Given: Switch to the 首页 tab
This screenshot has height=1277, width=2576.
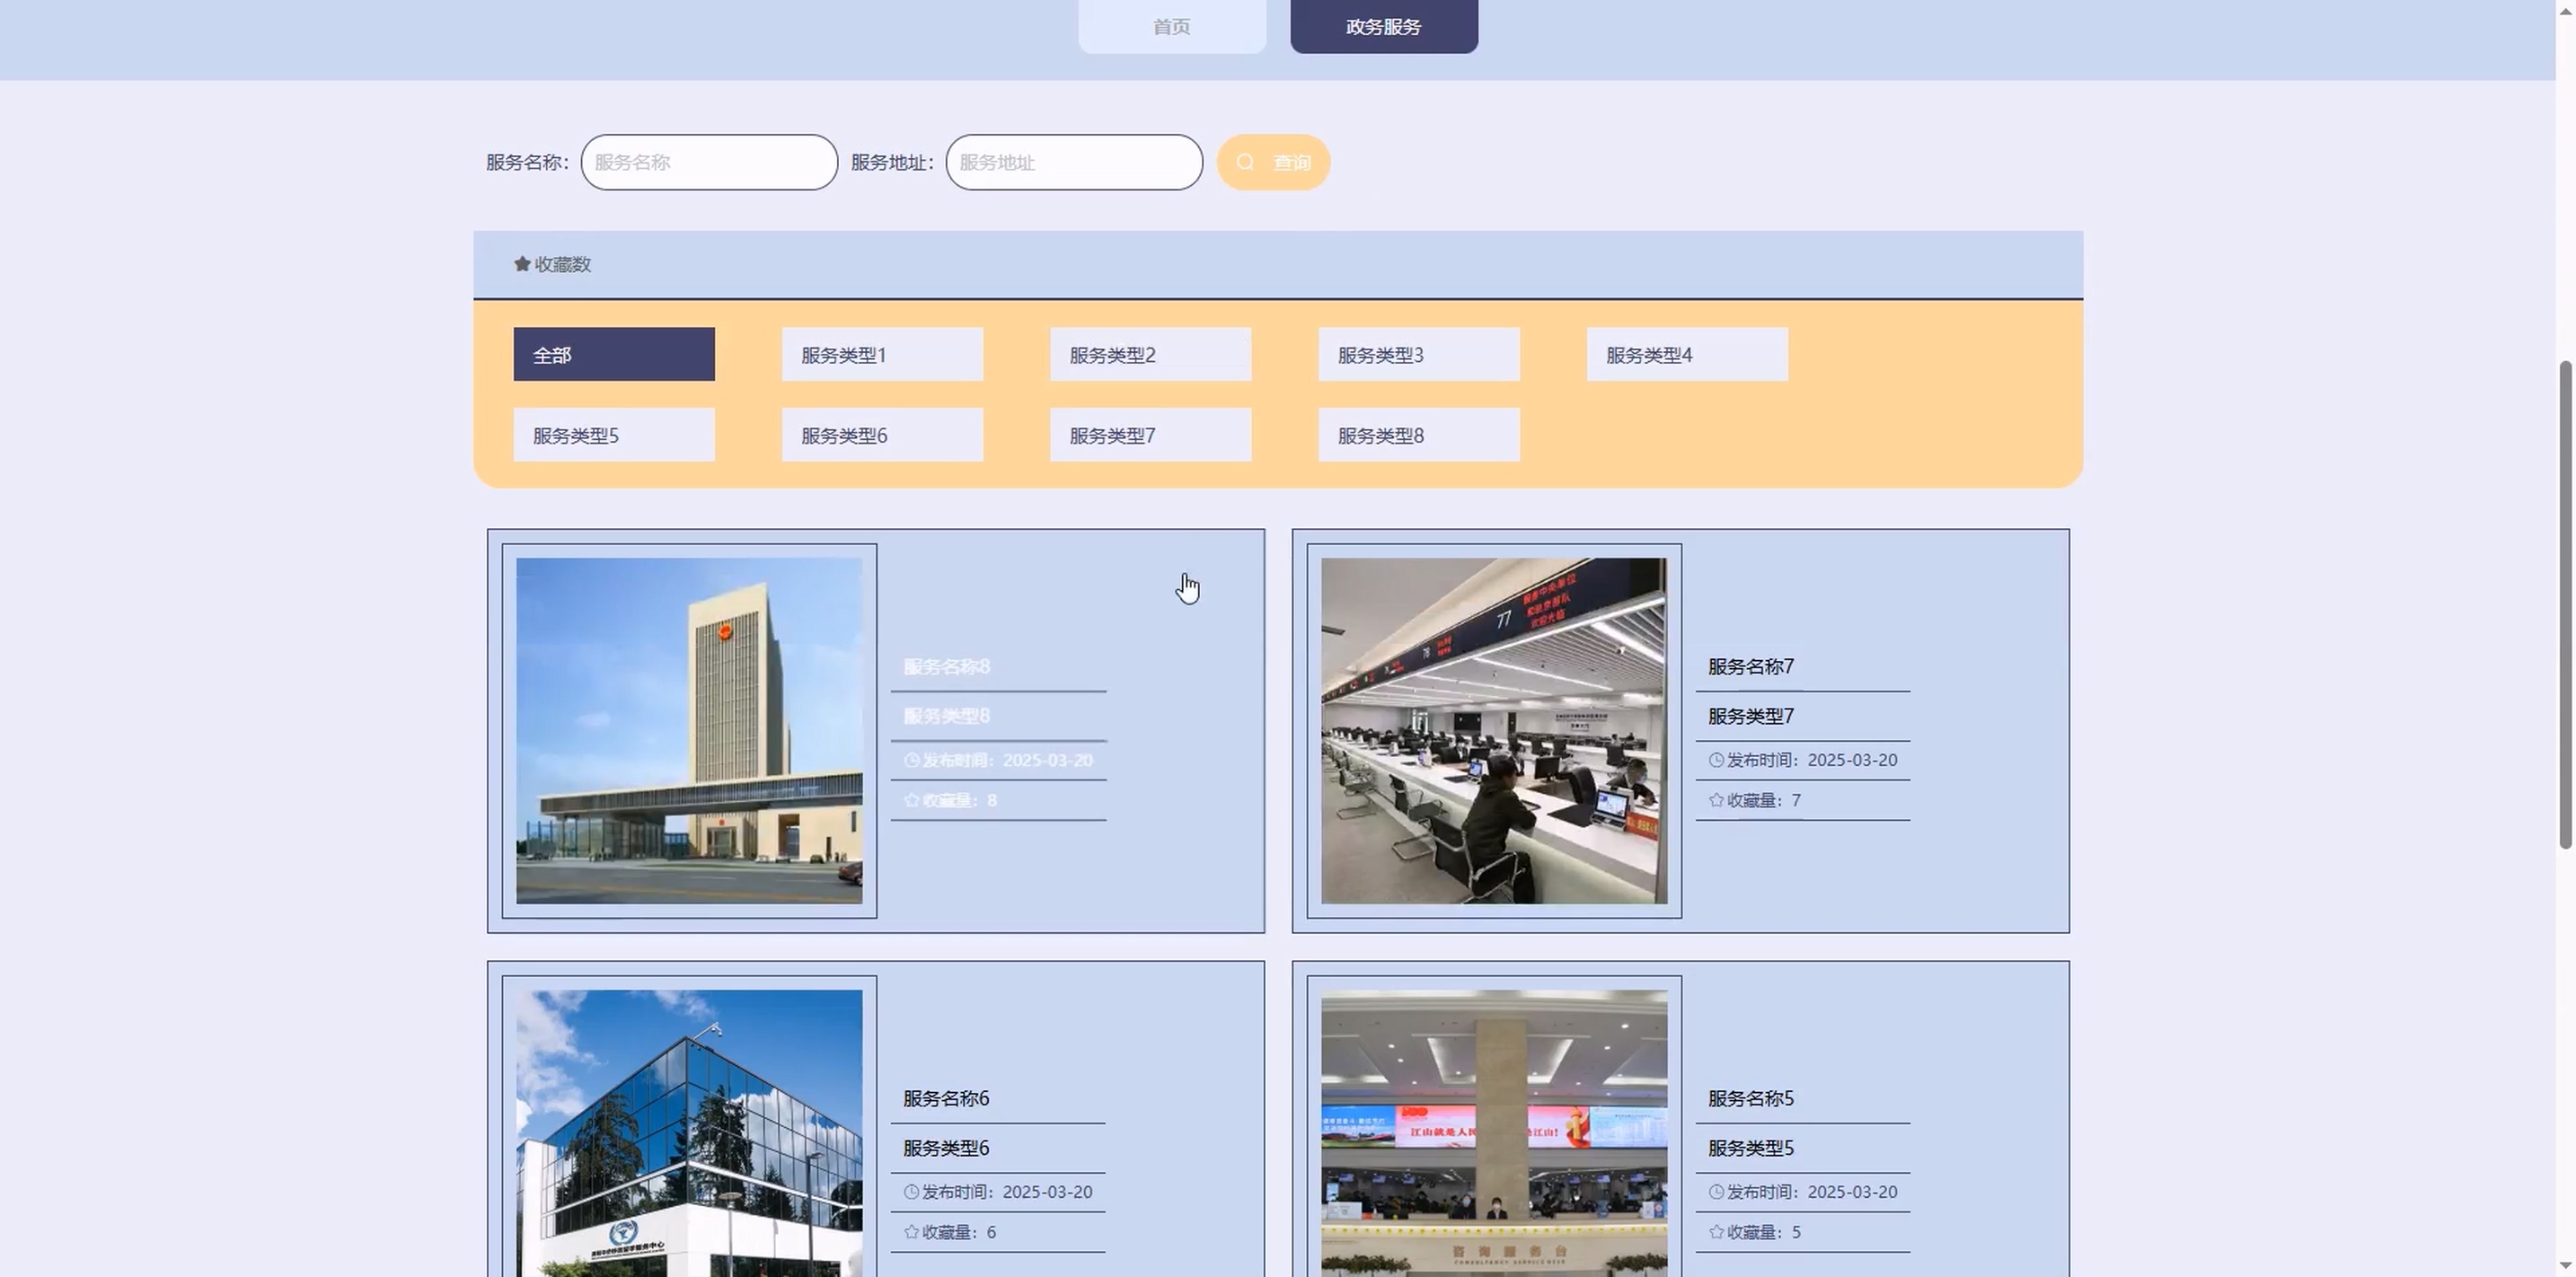Looking at the screenshot, I should 1171,27.
